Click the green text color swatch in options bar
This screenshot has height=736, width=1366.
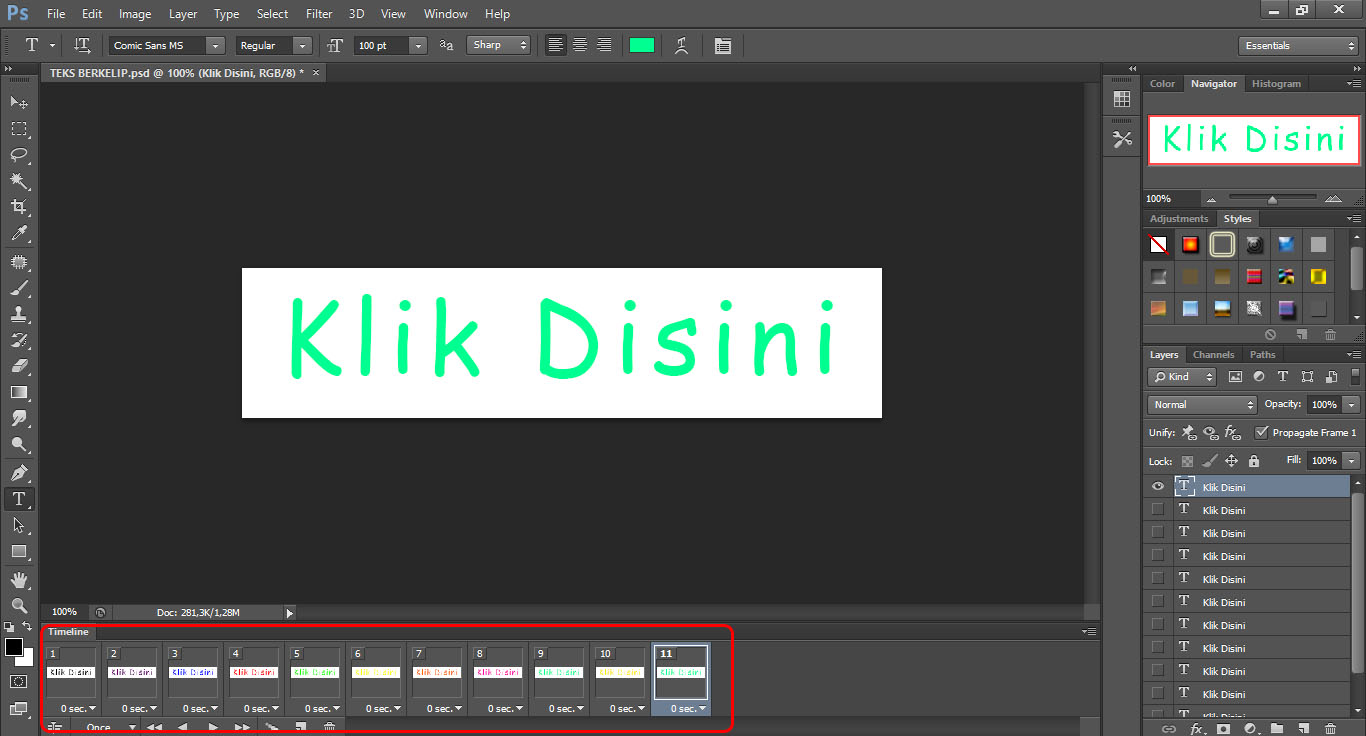point(641,45)
